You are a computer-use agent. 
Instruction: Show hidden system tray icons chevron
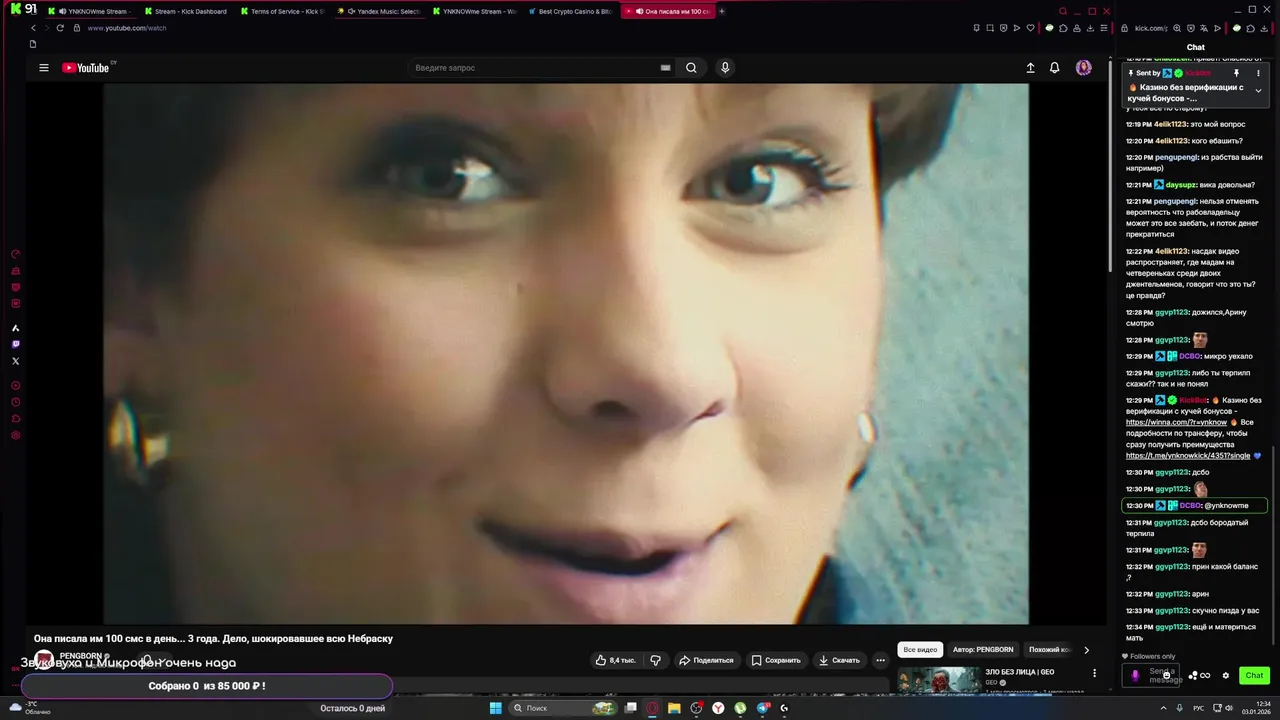tap(1163, 708)
